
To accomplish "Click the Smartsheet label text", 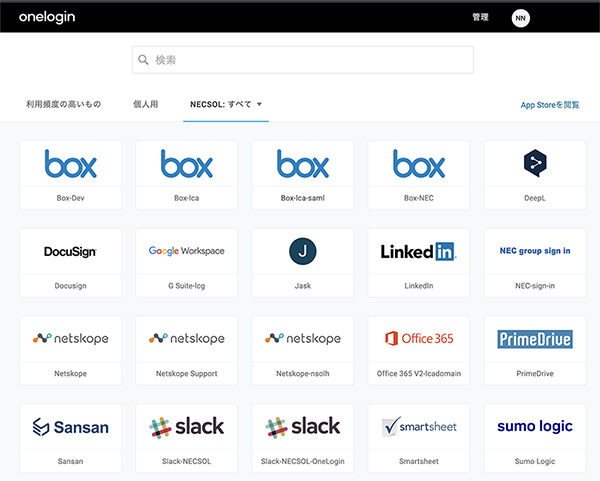I will [419, 461].
